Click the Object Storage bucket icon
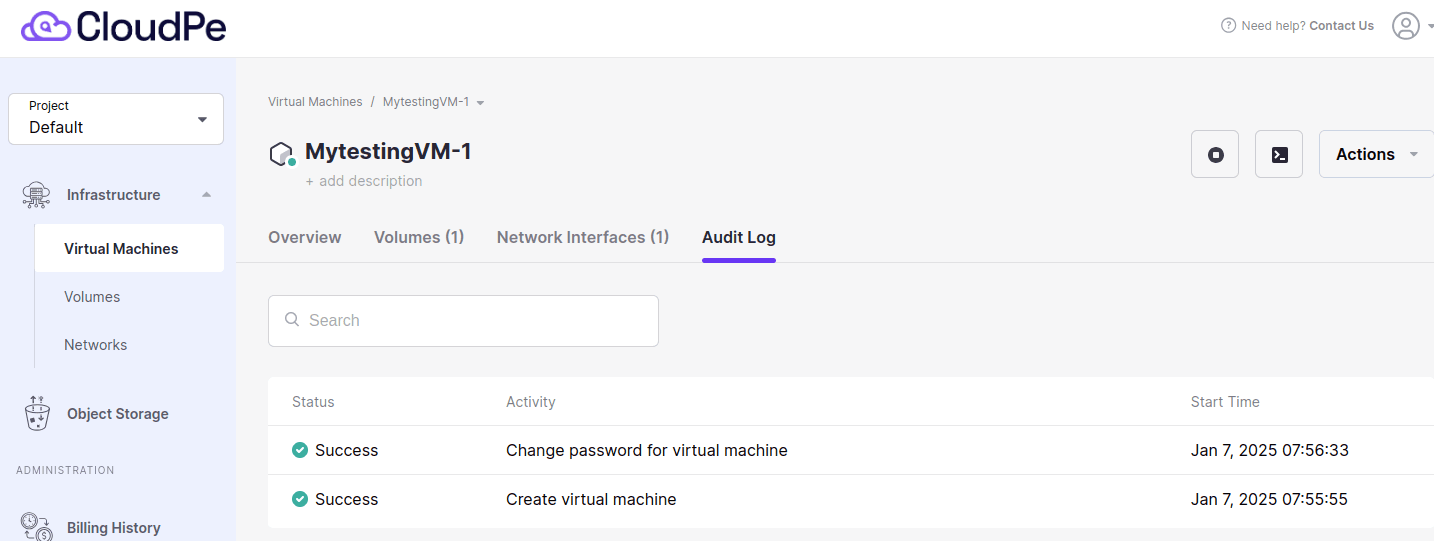Image resolution: width=1434 pixels, height=541 pixels. pos(37,413)
